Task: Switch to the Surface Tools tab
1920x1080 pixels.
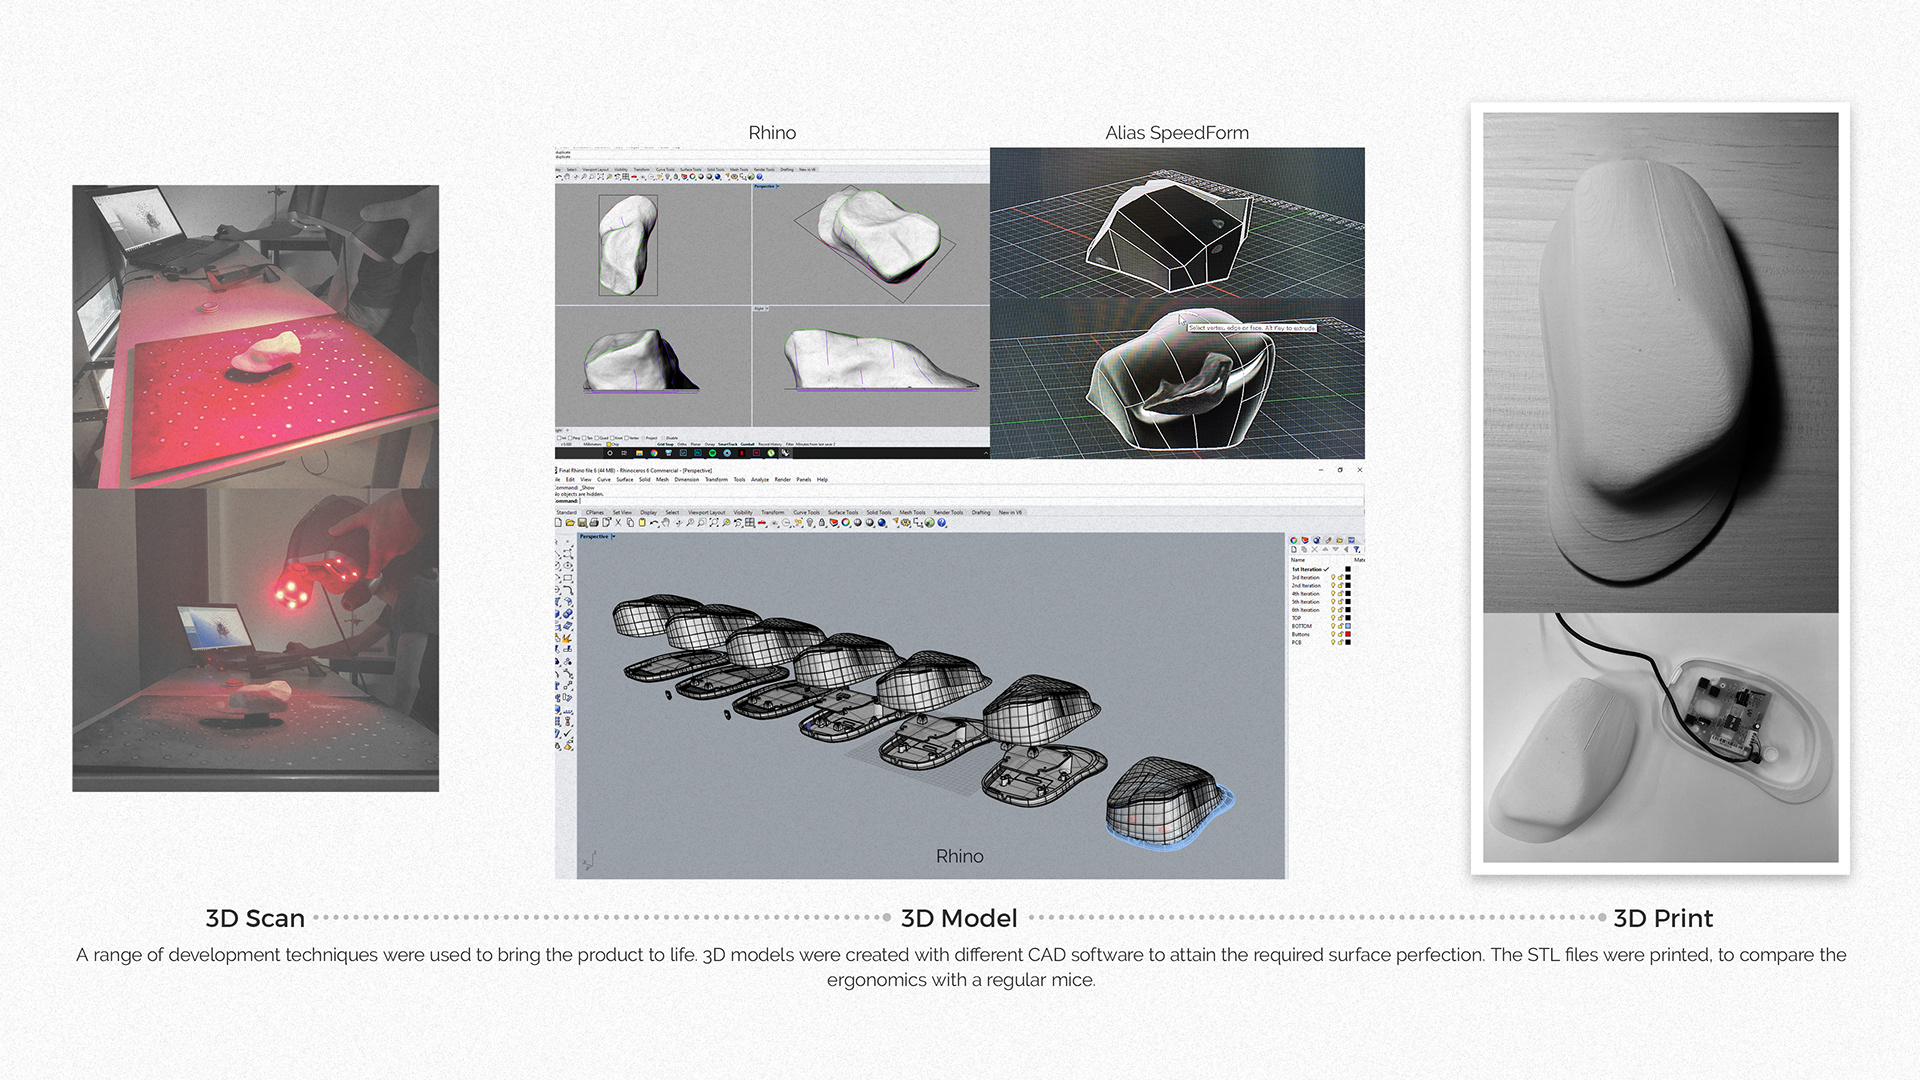Action: click(843, 512)
